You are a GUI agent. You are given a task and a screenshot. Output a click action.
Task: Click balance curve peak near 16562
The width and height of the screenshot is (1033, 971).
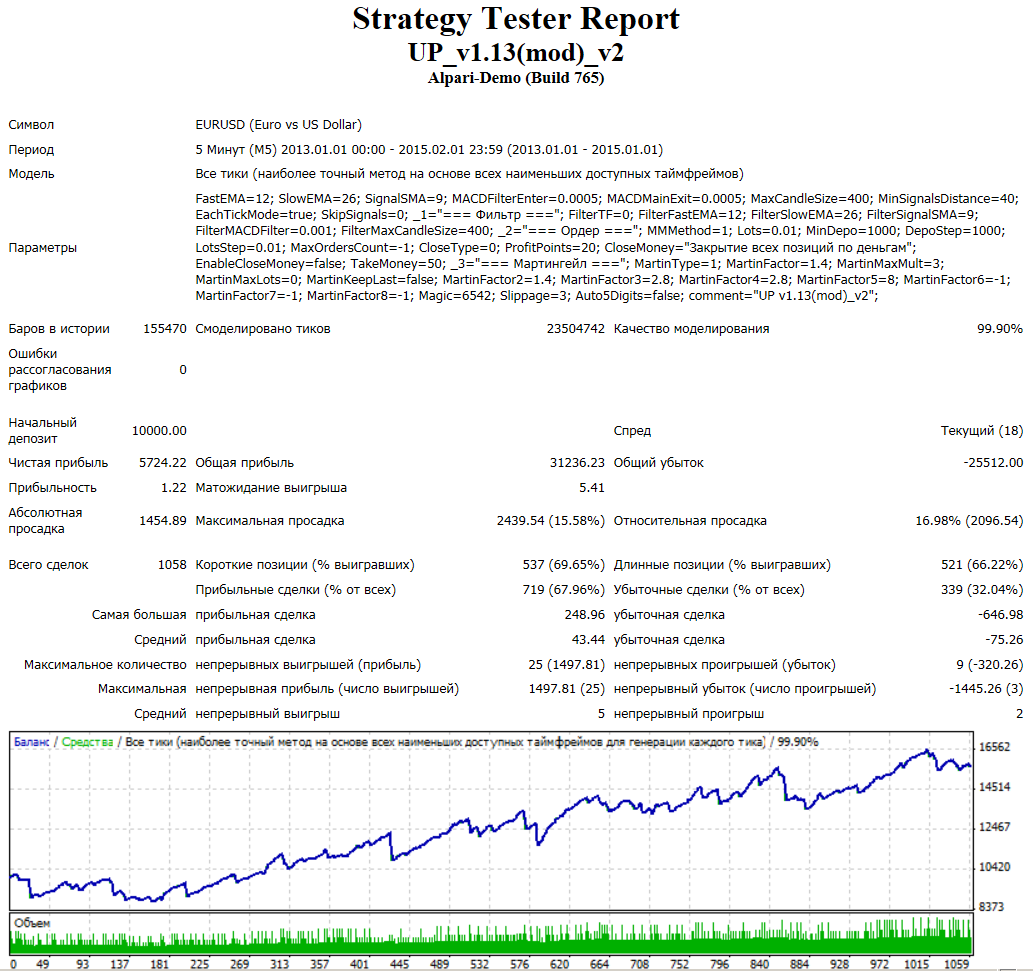click(x=928, y=751)
